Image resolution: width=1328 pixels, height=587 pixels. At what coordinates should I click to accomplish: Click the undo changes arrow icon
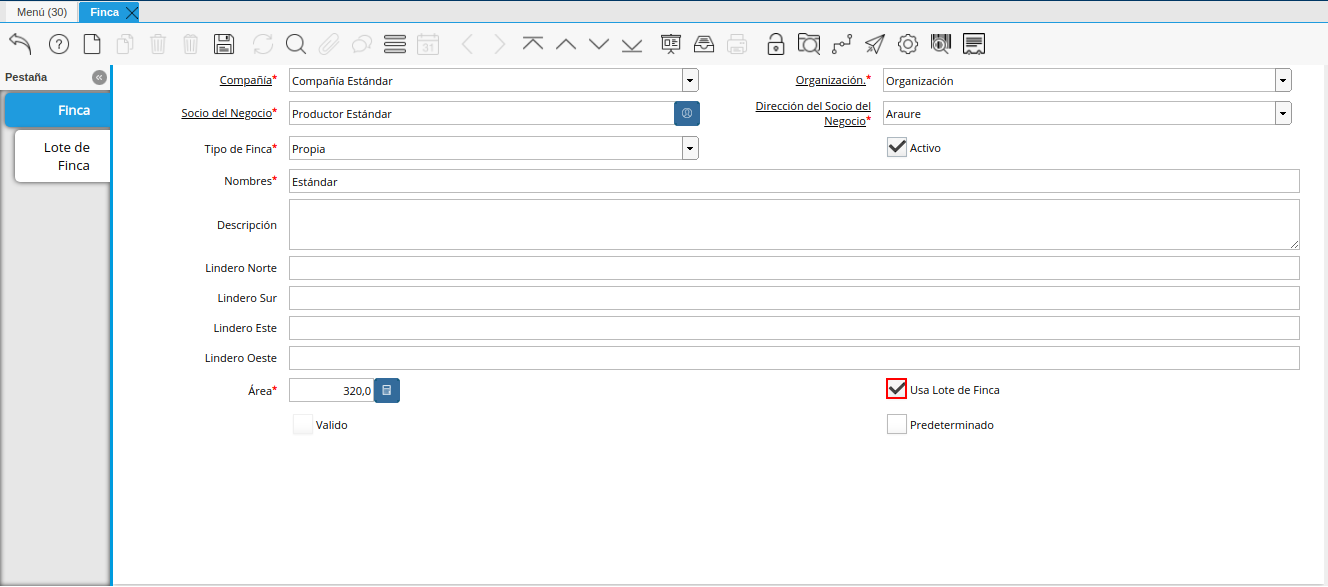coord(20,43)
